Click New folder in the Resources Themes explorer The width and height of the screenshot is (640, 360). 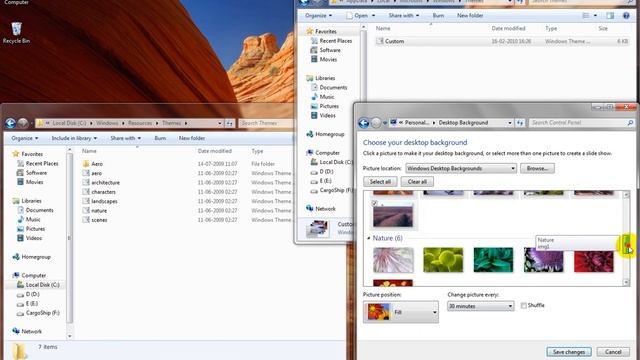[192, 138]
